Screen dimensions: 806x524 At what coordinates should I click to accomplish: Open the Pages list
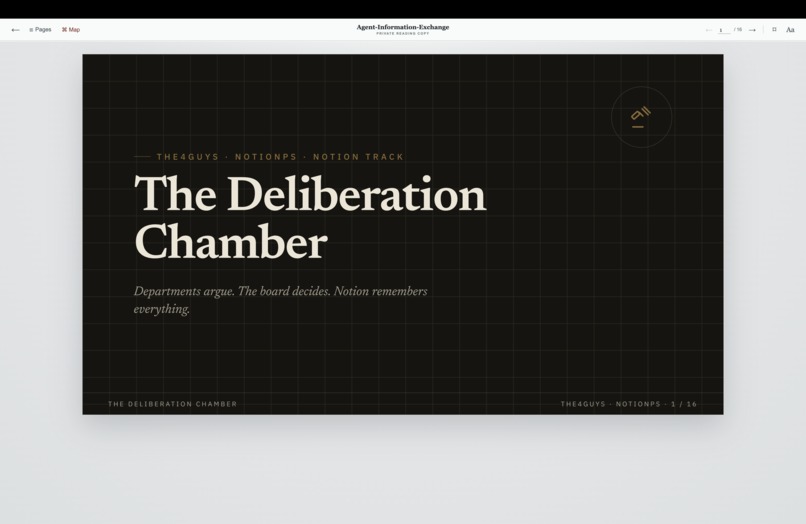coord(40,30)
